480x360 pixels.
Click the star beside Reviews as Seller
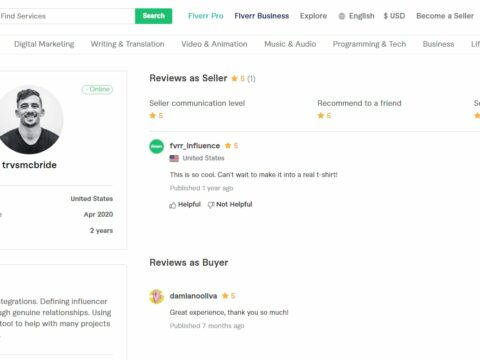(234, 78)
